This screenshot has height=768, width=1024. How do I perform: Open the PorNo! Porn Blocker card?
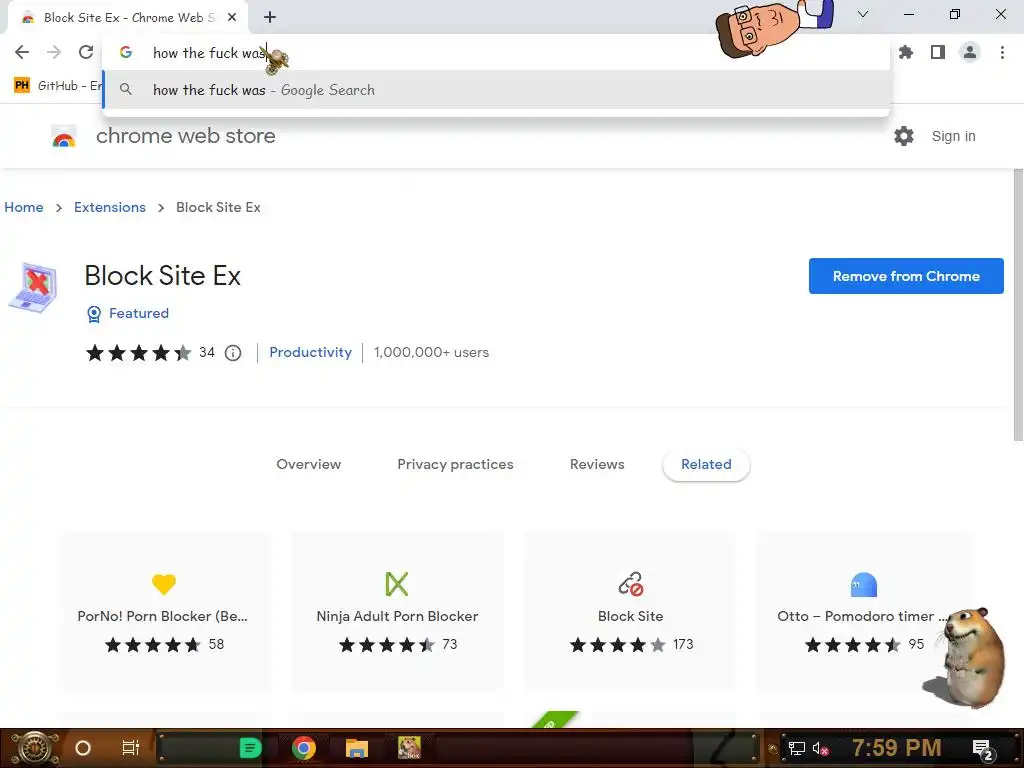point(163,611)
